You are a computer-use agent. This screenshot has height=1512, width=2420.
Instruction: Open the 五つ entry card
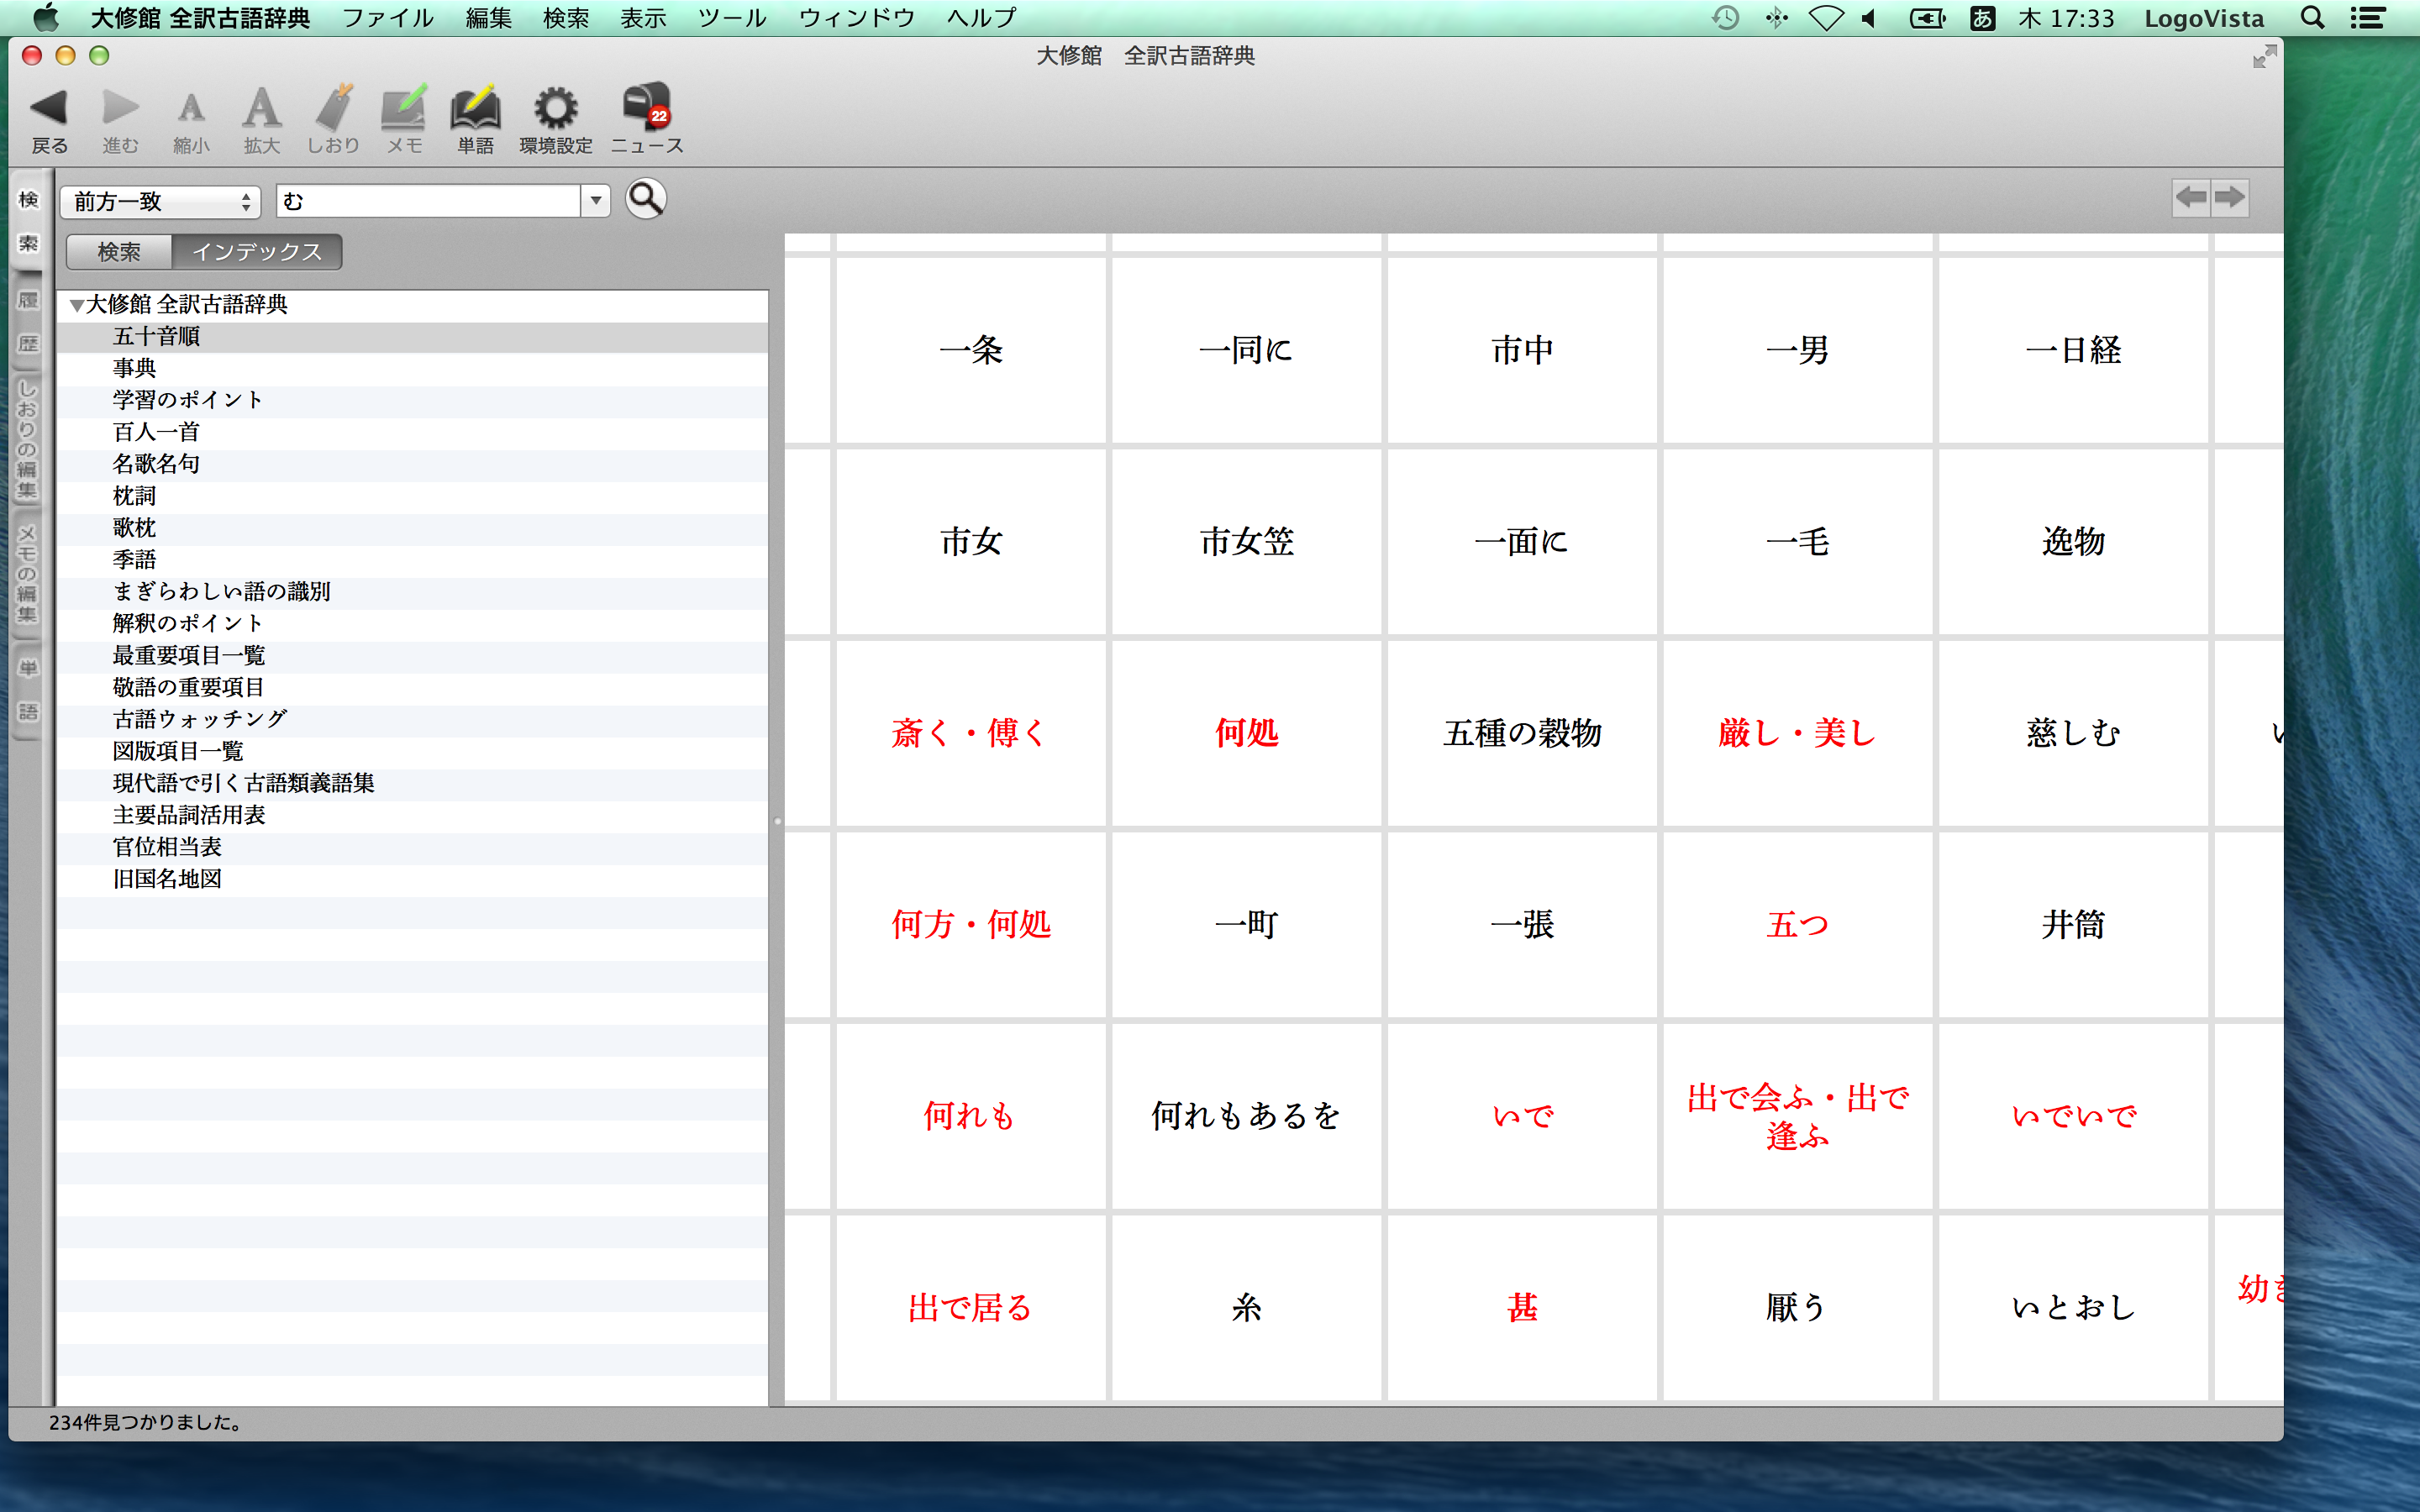point(1797,924)
